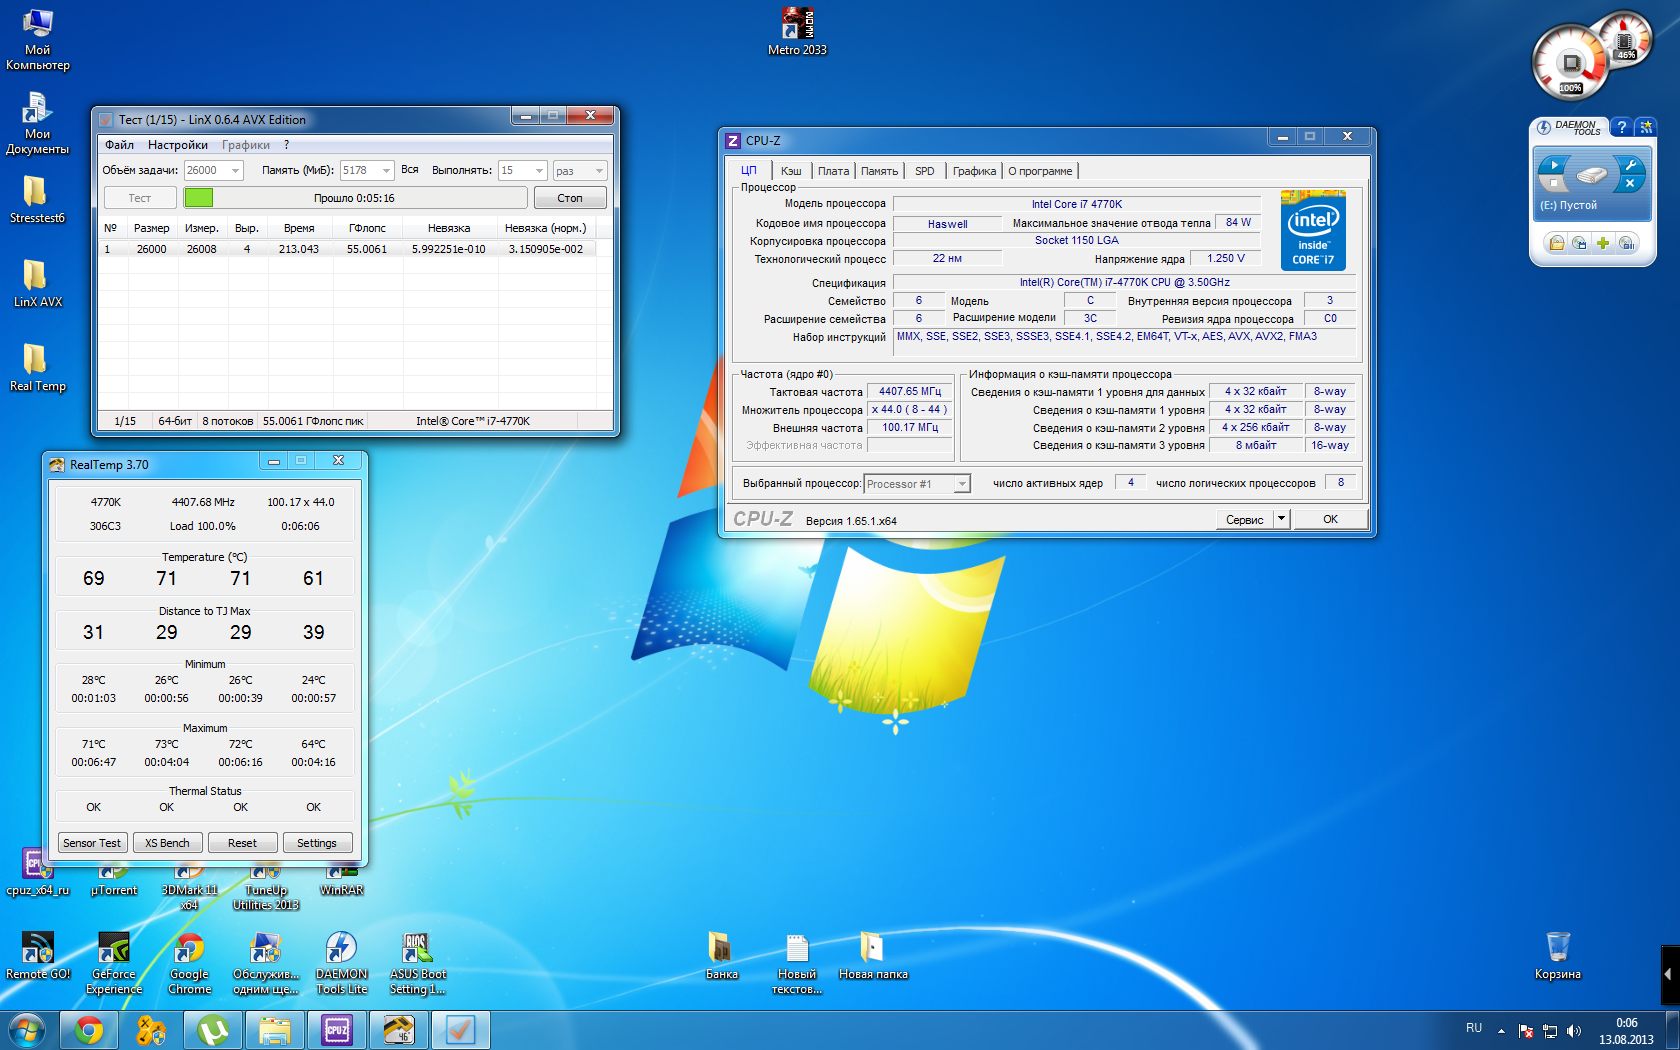
Task: Click the unmount (stop) button in DAEMON Tools gadget
Action: tap(1554, 183)
